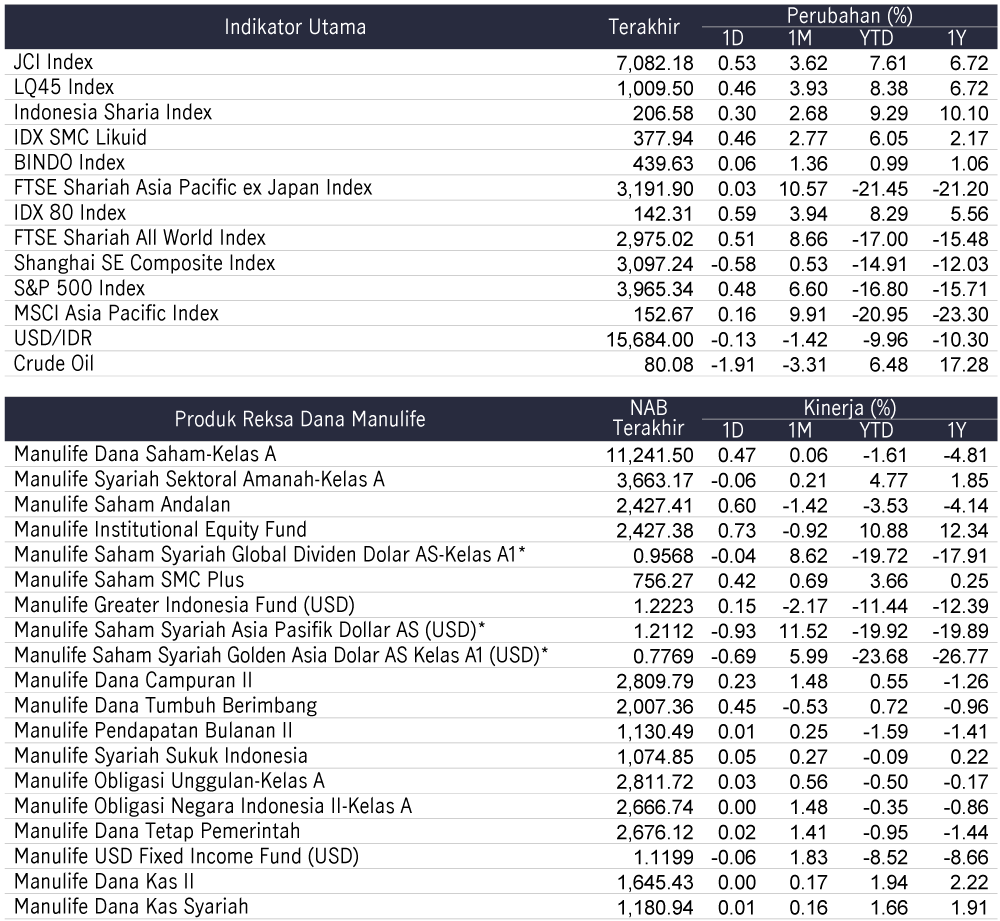This screenshot has width=1000, height=921.
Task: Select BINDO Index value 439.63
Action: click(x=663, y=164)
